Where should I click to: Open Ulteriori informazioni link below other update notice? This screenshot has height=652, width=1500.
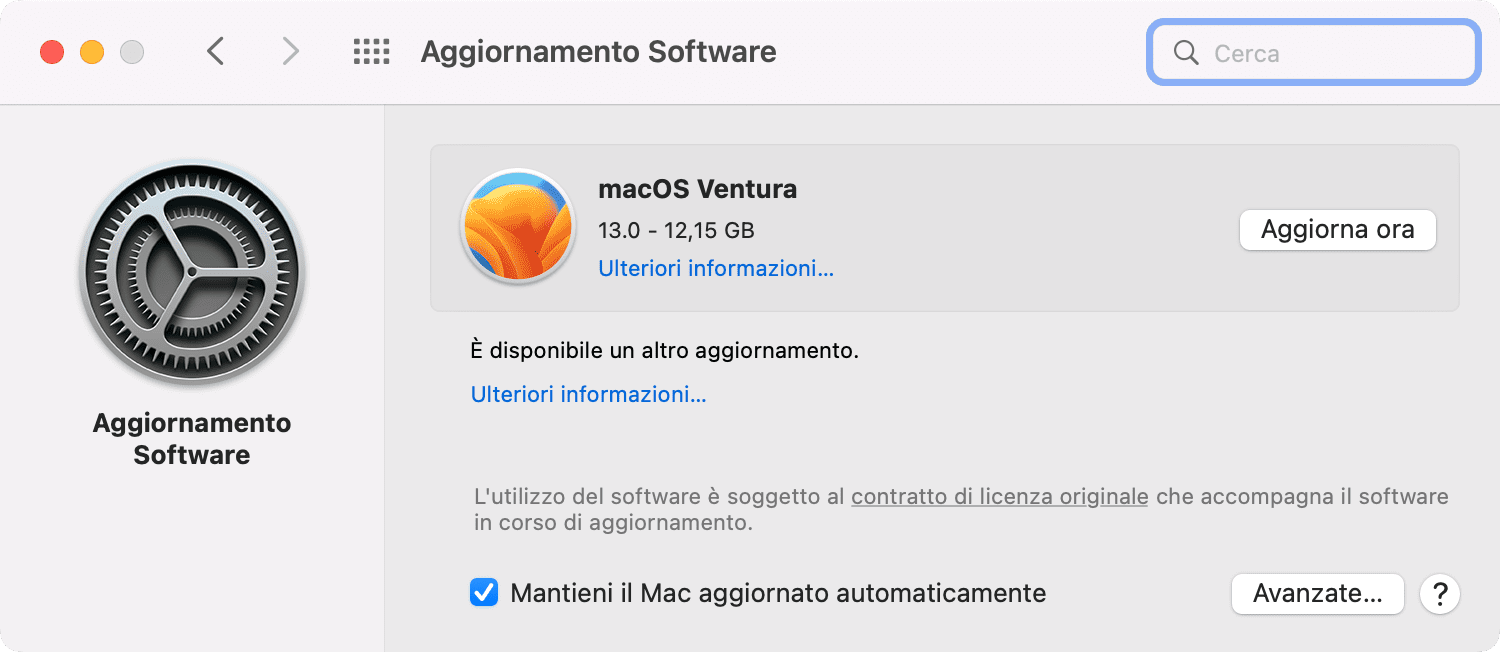click(589, 395)
